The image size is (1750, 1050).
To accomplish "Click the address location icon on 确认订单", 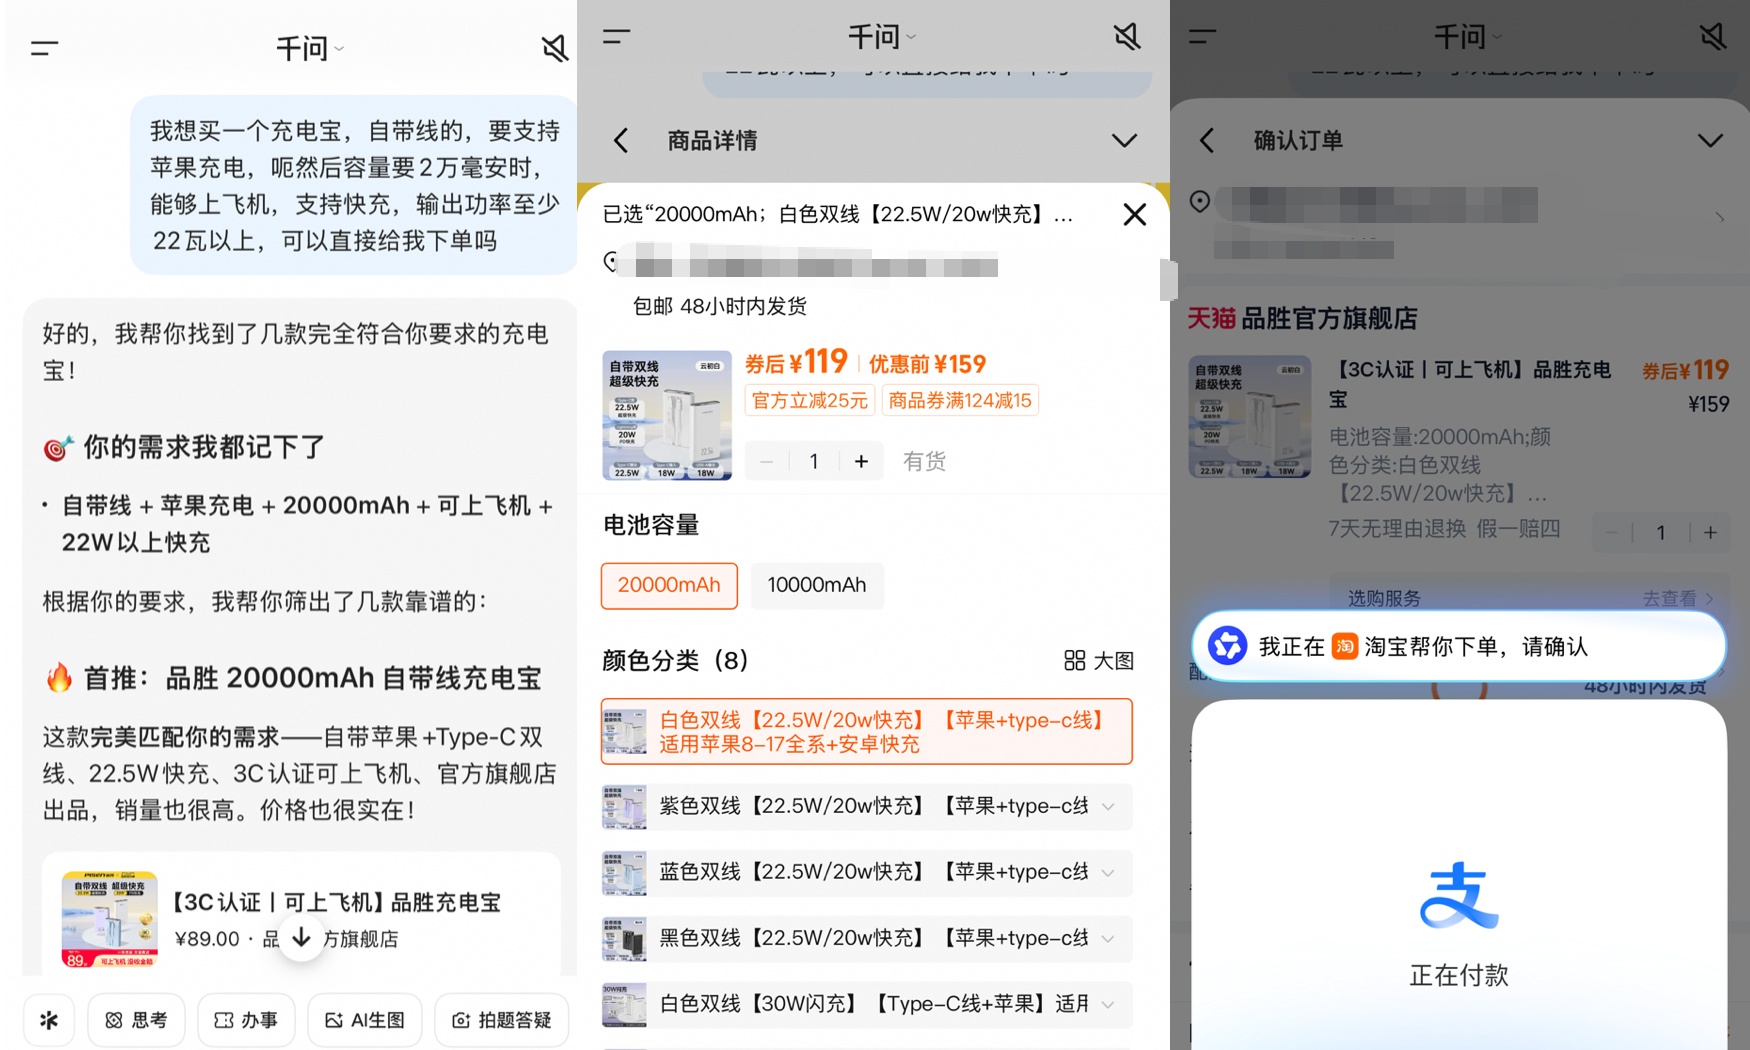I will [x=1200, y=202].
